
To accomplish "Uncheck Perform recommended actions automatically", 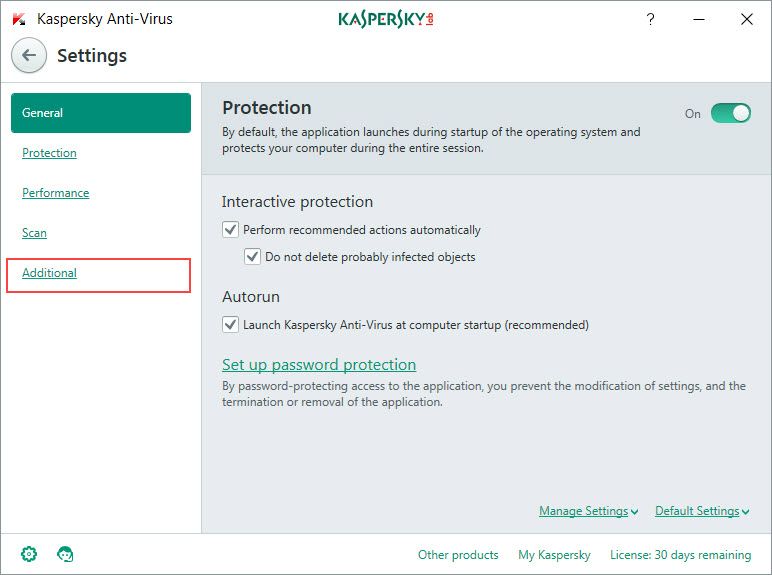I will click(230, 230).
